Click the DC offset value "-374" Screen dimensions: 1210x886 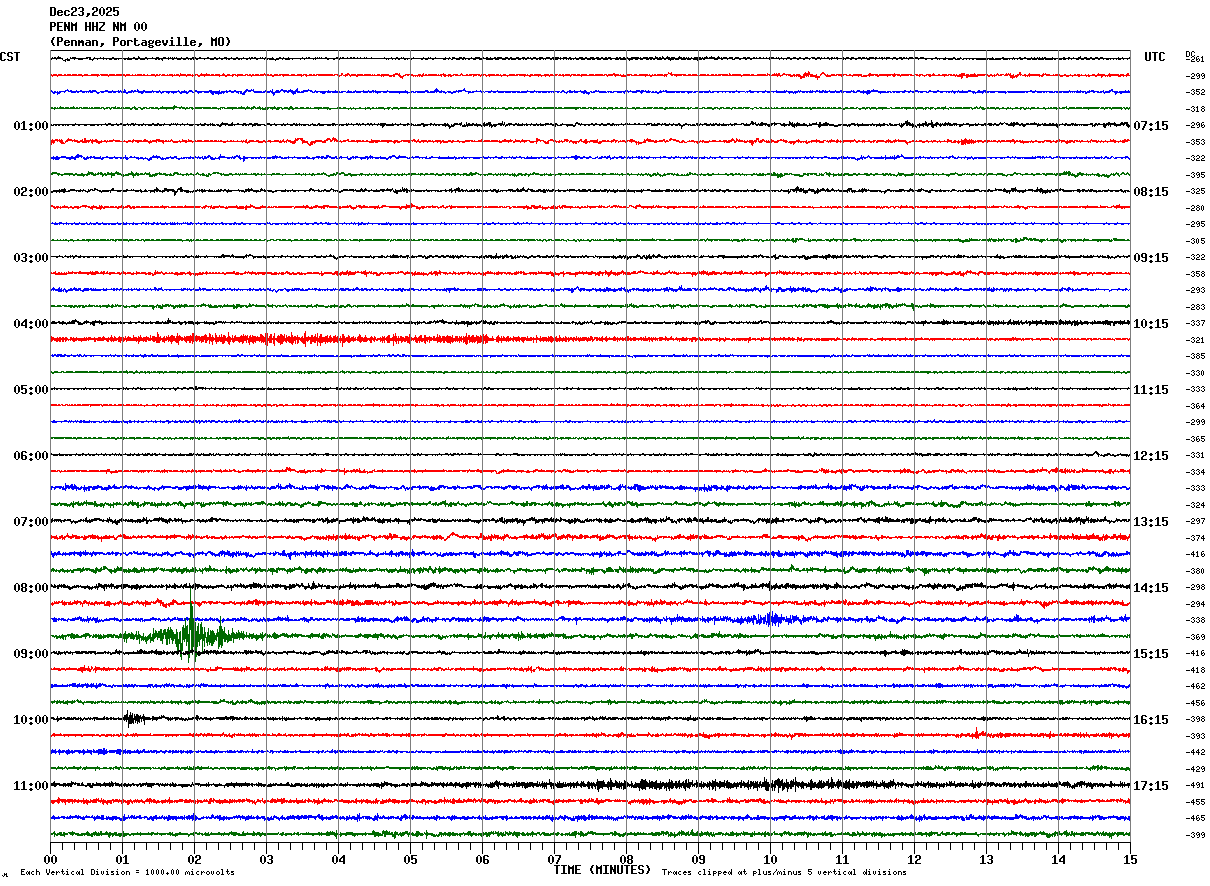[x=1196, y=538]
